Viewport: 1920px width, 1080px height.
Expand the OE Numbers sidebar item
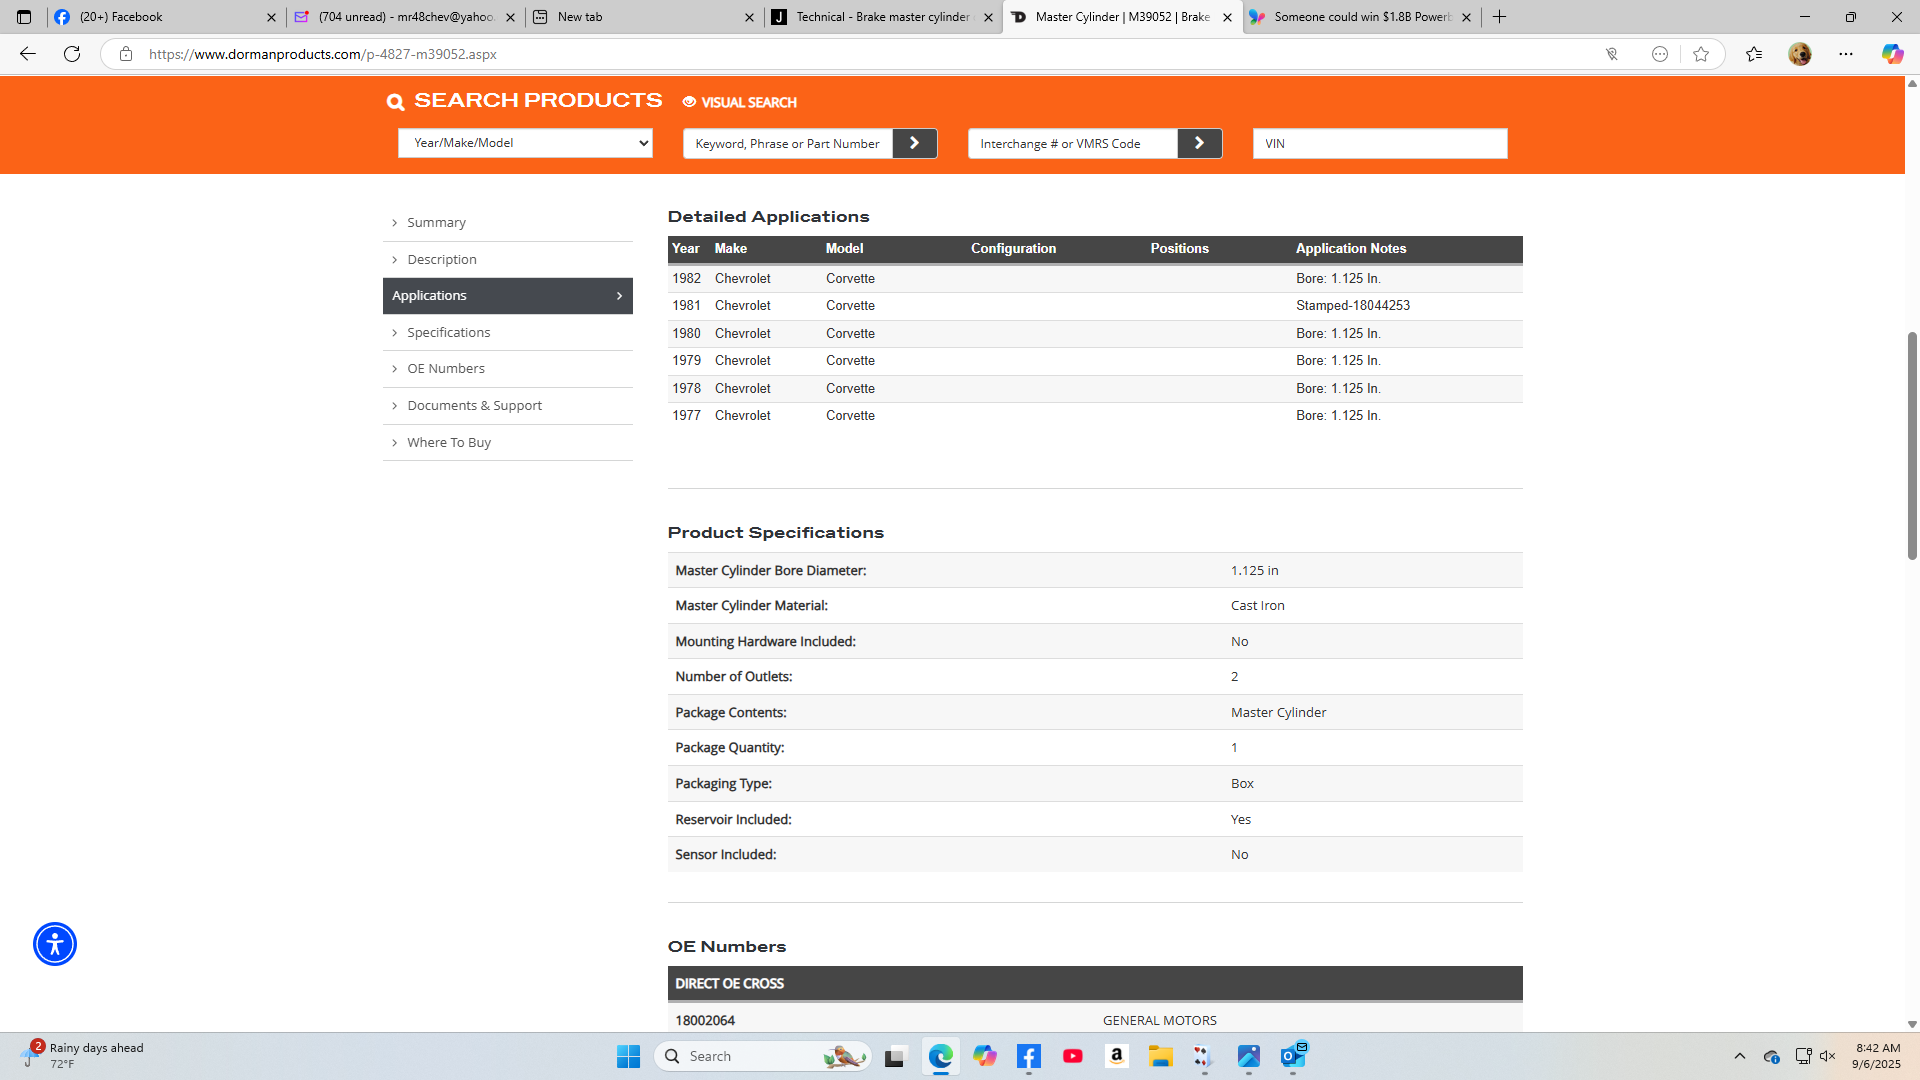coord(445,368)
